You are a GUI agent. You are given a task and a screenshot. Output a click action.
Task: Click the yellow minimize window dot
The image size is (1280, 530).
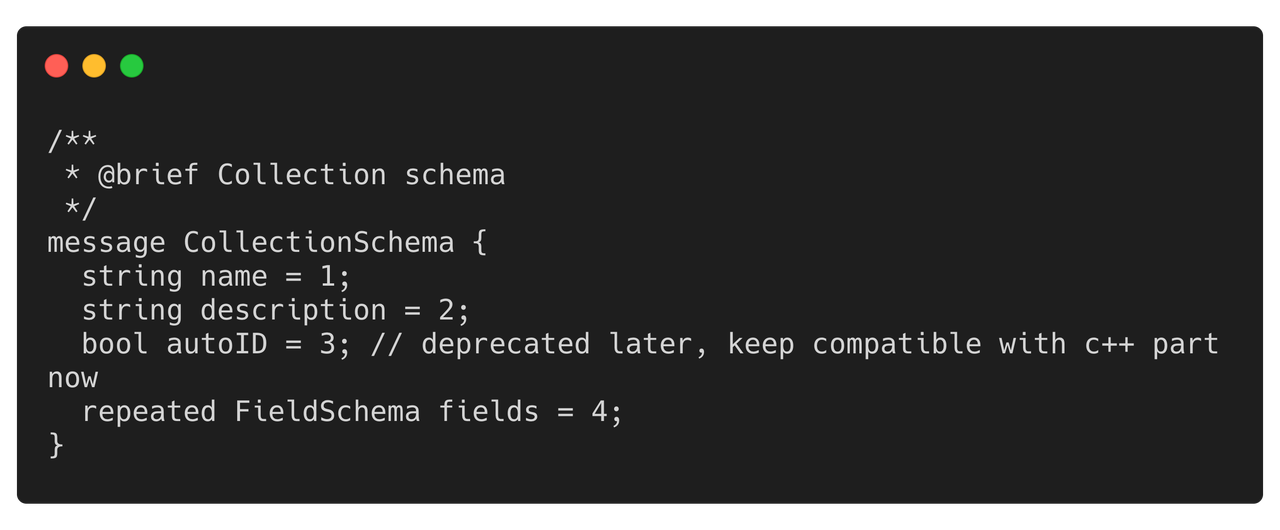[x=94, y=66]
